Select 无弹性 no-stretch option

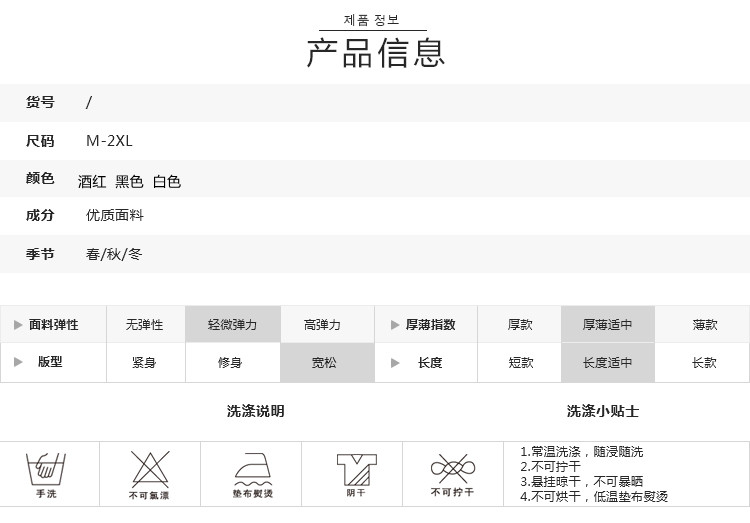click(144, 325)
